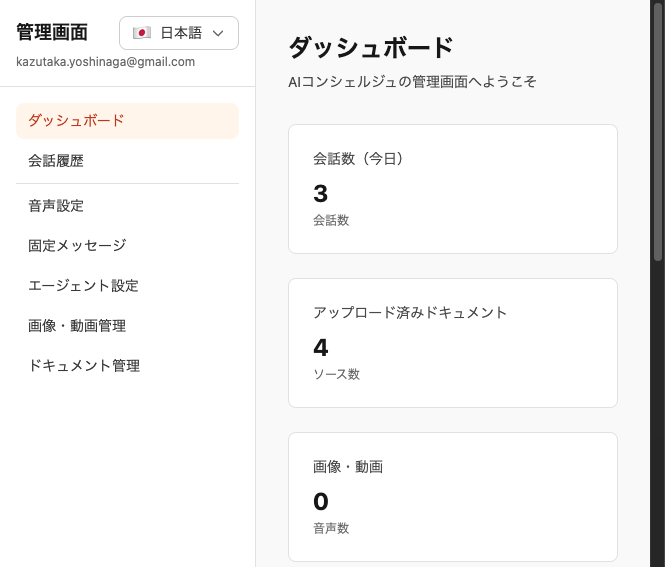Click the page's vertical scrollbar
The image size is (665, 567).
[x=657, y=130]
